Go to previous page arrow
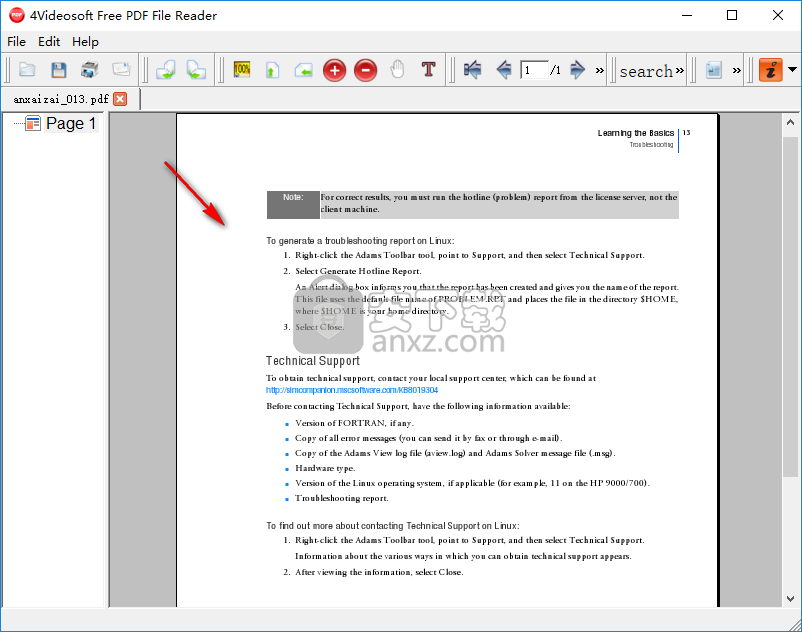 [x=504, y=70]
